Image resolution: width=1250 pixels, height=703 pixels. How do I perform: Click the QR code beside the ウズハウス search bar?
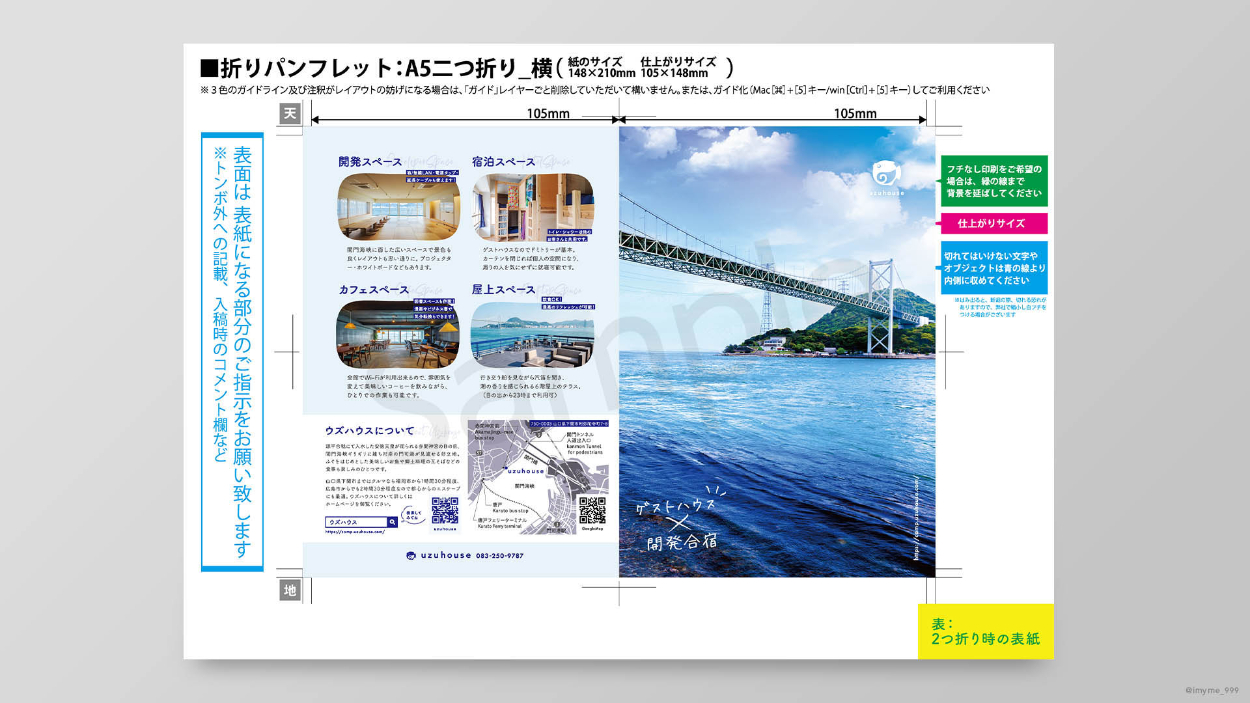click(x=444, y=510)
